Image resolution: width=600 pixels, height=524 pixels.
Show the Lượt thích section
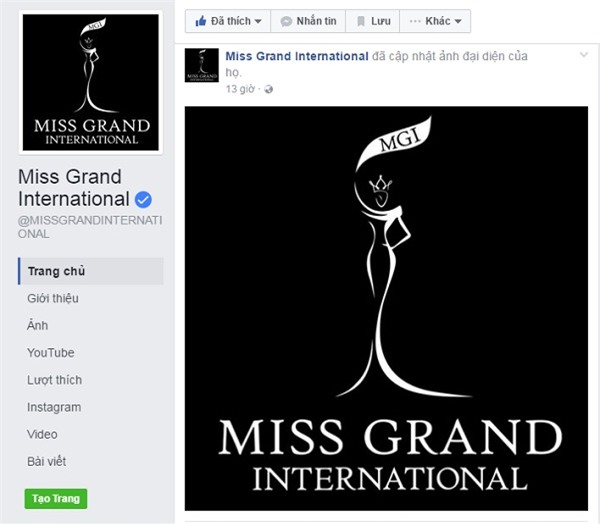(54, 380)
